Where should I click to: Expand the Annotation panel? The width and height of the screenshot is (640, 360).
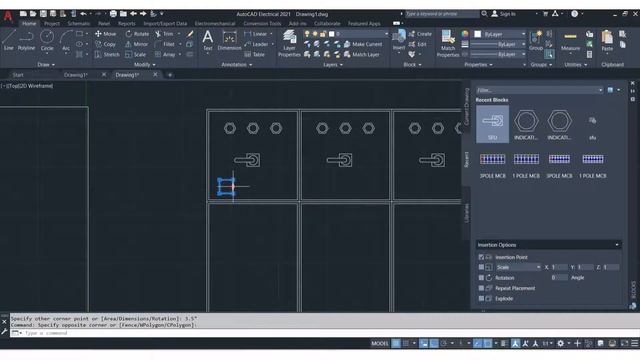coord(237,64)
